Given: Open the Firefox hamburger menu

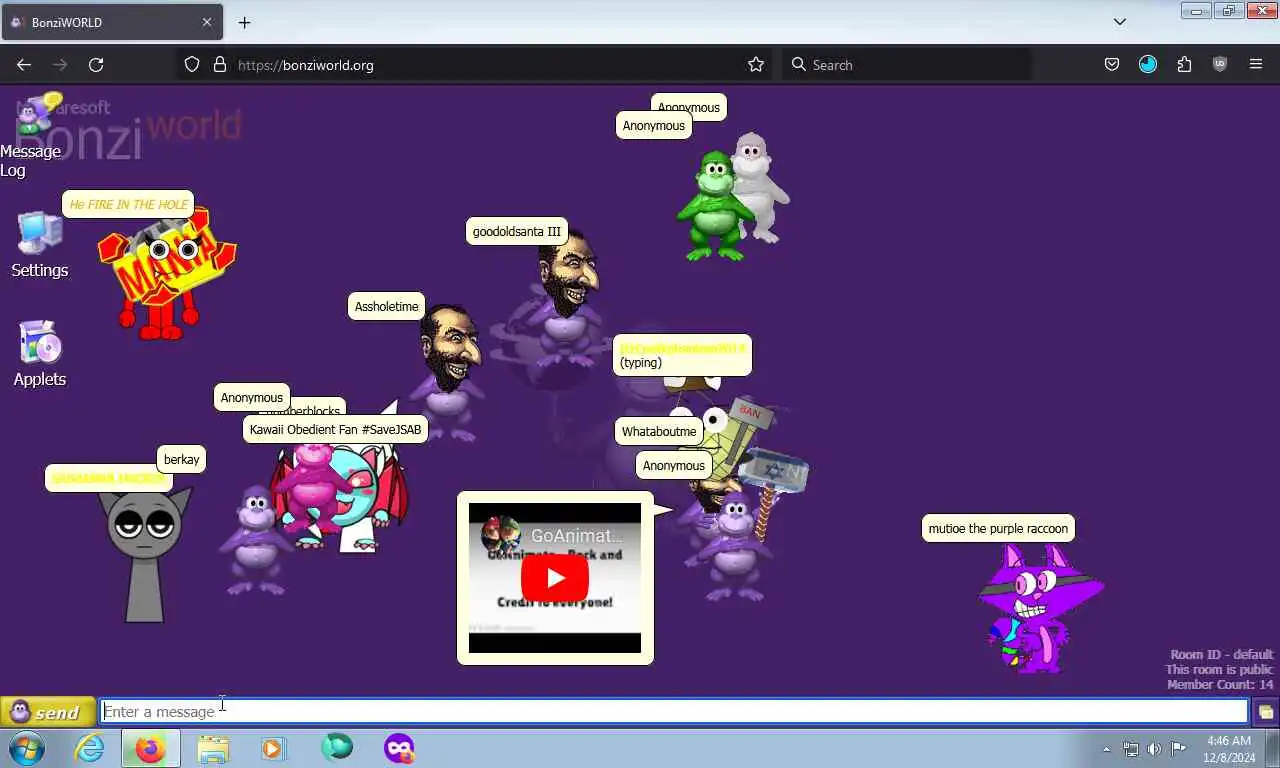Looking at the screenshot, I should (x=1256, y=64).
